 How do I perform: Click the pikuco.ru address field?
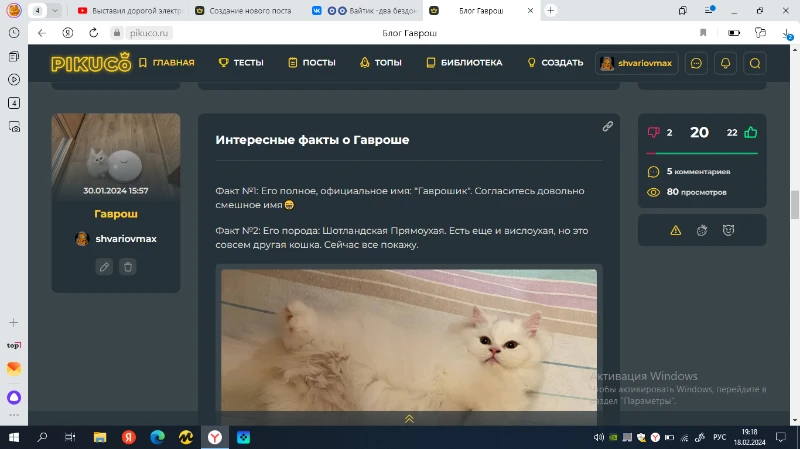coord(148,33)
